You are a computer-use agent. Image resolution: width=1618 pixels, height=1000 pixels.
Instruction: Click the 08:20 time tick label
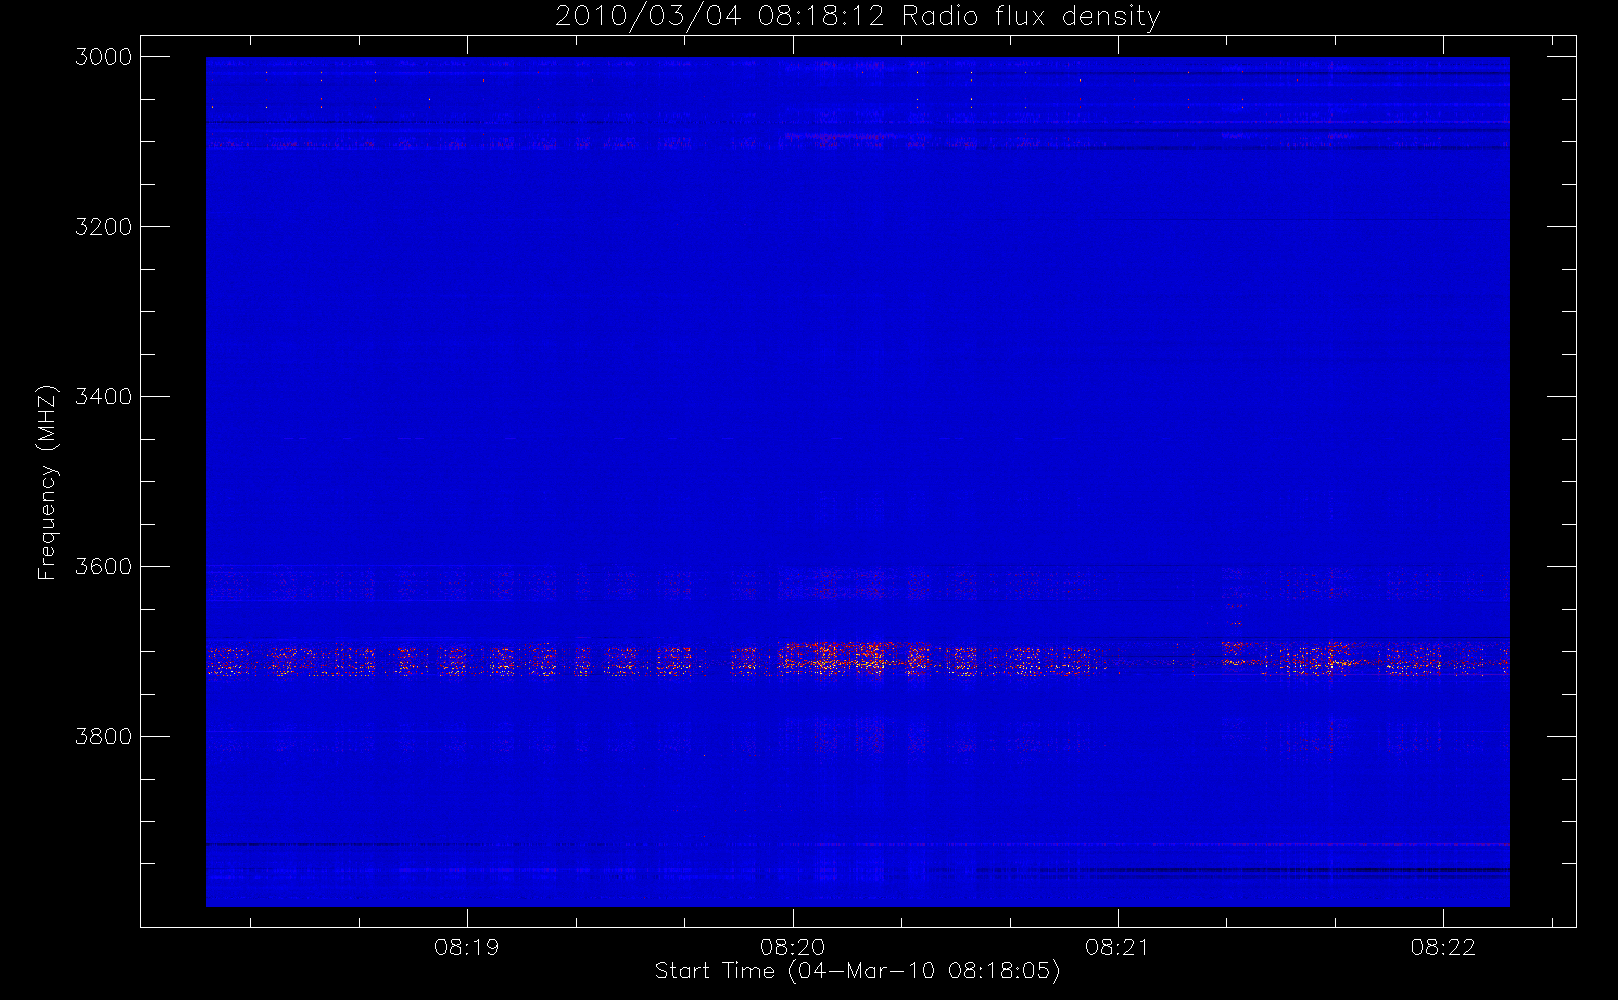point(793,947)
